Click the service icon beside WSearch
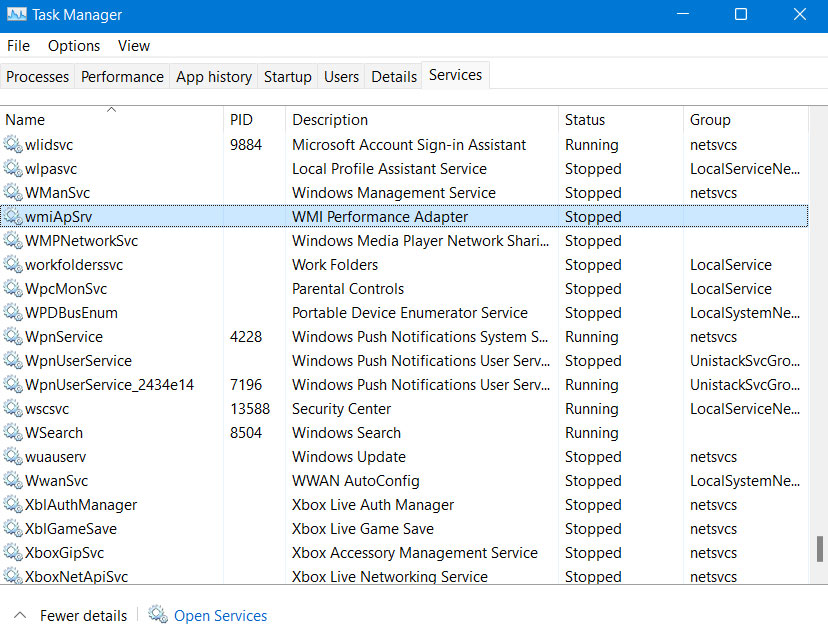The width and height of the screenshot is (828, 641). point(13,432)
